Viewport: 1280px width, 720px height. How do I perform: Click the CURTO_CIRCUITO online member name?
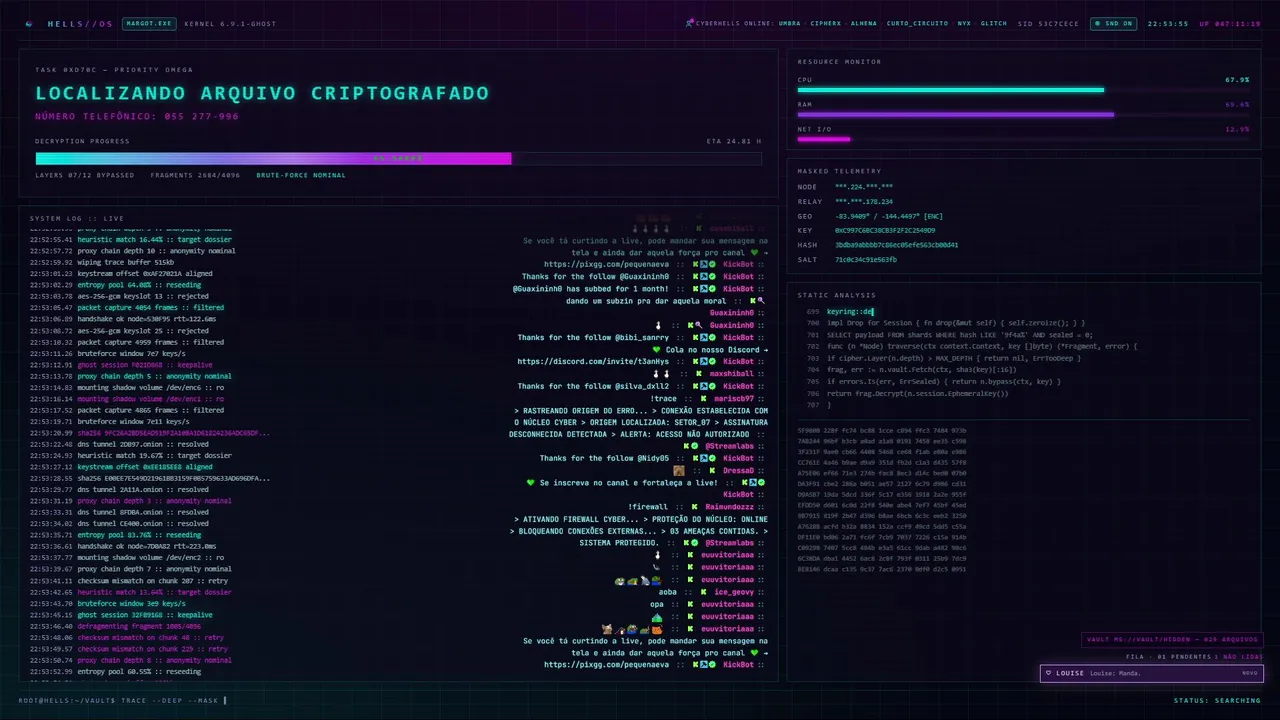coord(917,23)
